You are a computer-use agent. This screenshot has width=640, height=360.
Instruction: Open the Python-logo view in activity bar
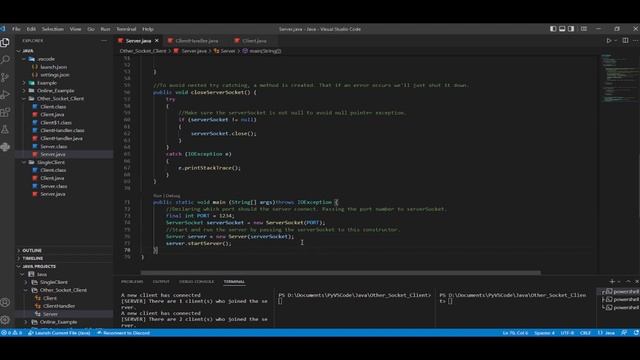pyautogui.click(x=5, y=147)
